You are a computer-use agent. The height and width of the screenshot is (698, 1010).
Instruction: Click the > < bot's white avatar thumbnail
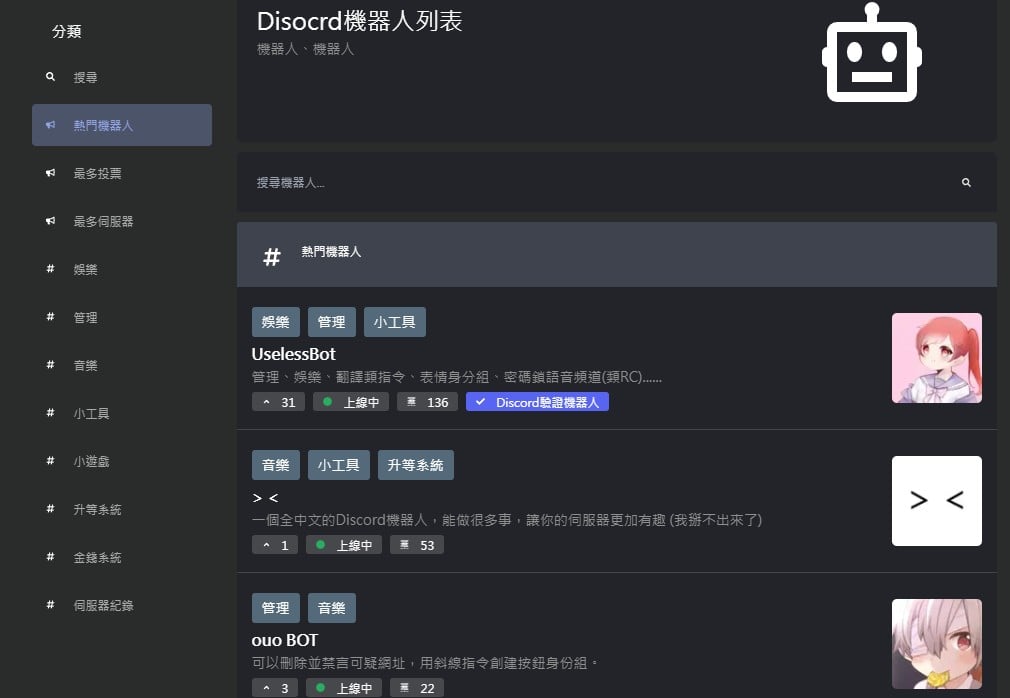click(937, 501)
